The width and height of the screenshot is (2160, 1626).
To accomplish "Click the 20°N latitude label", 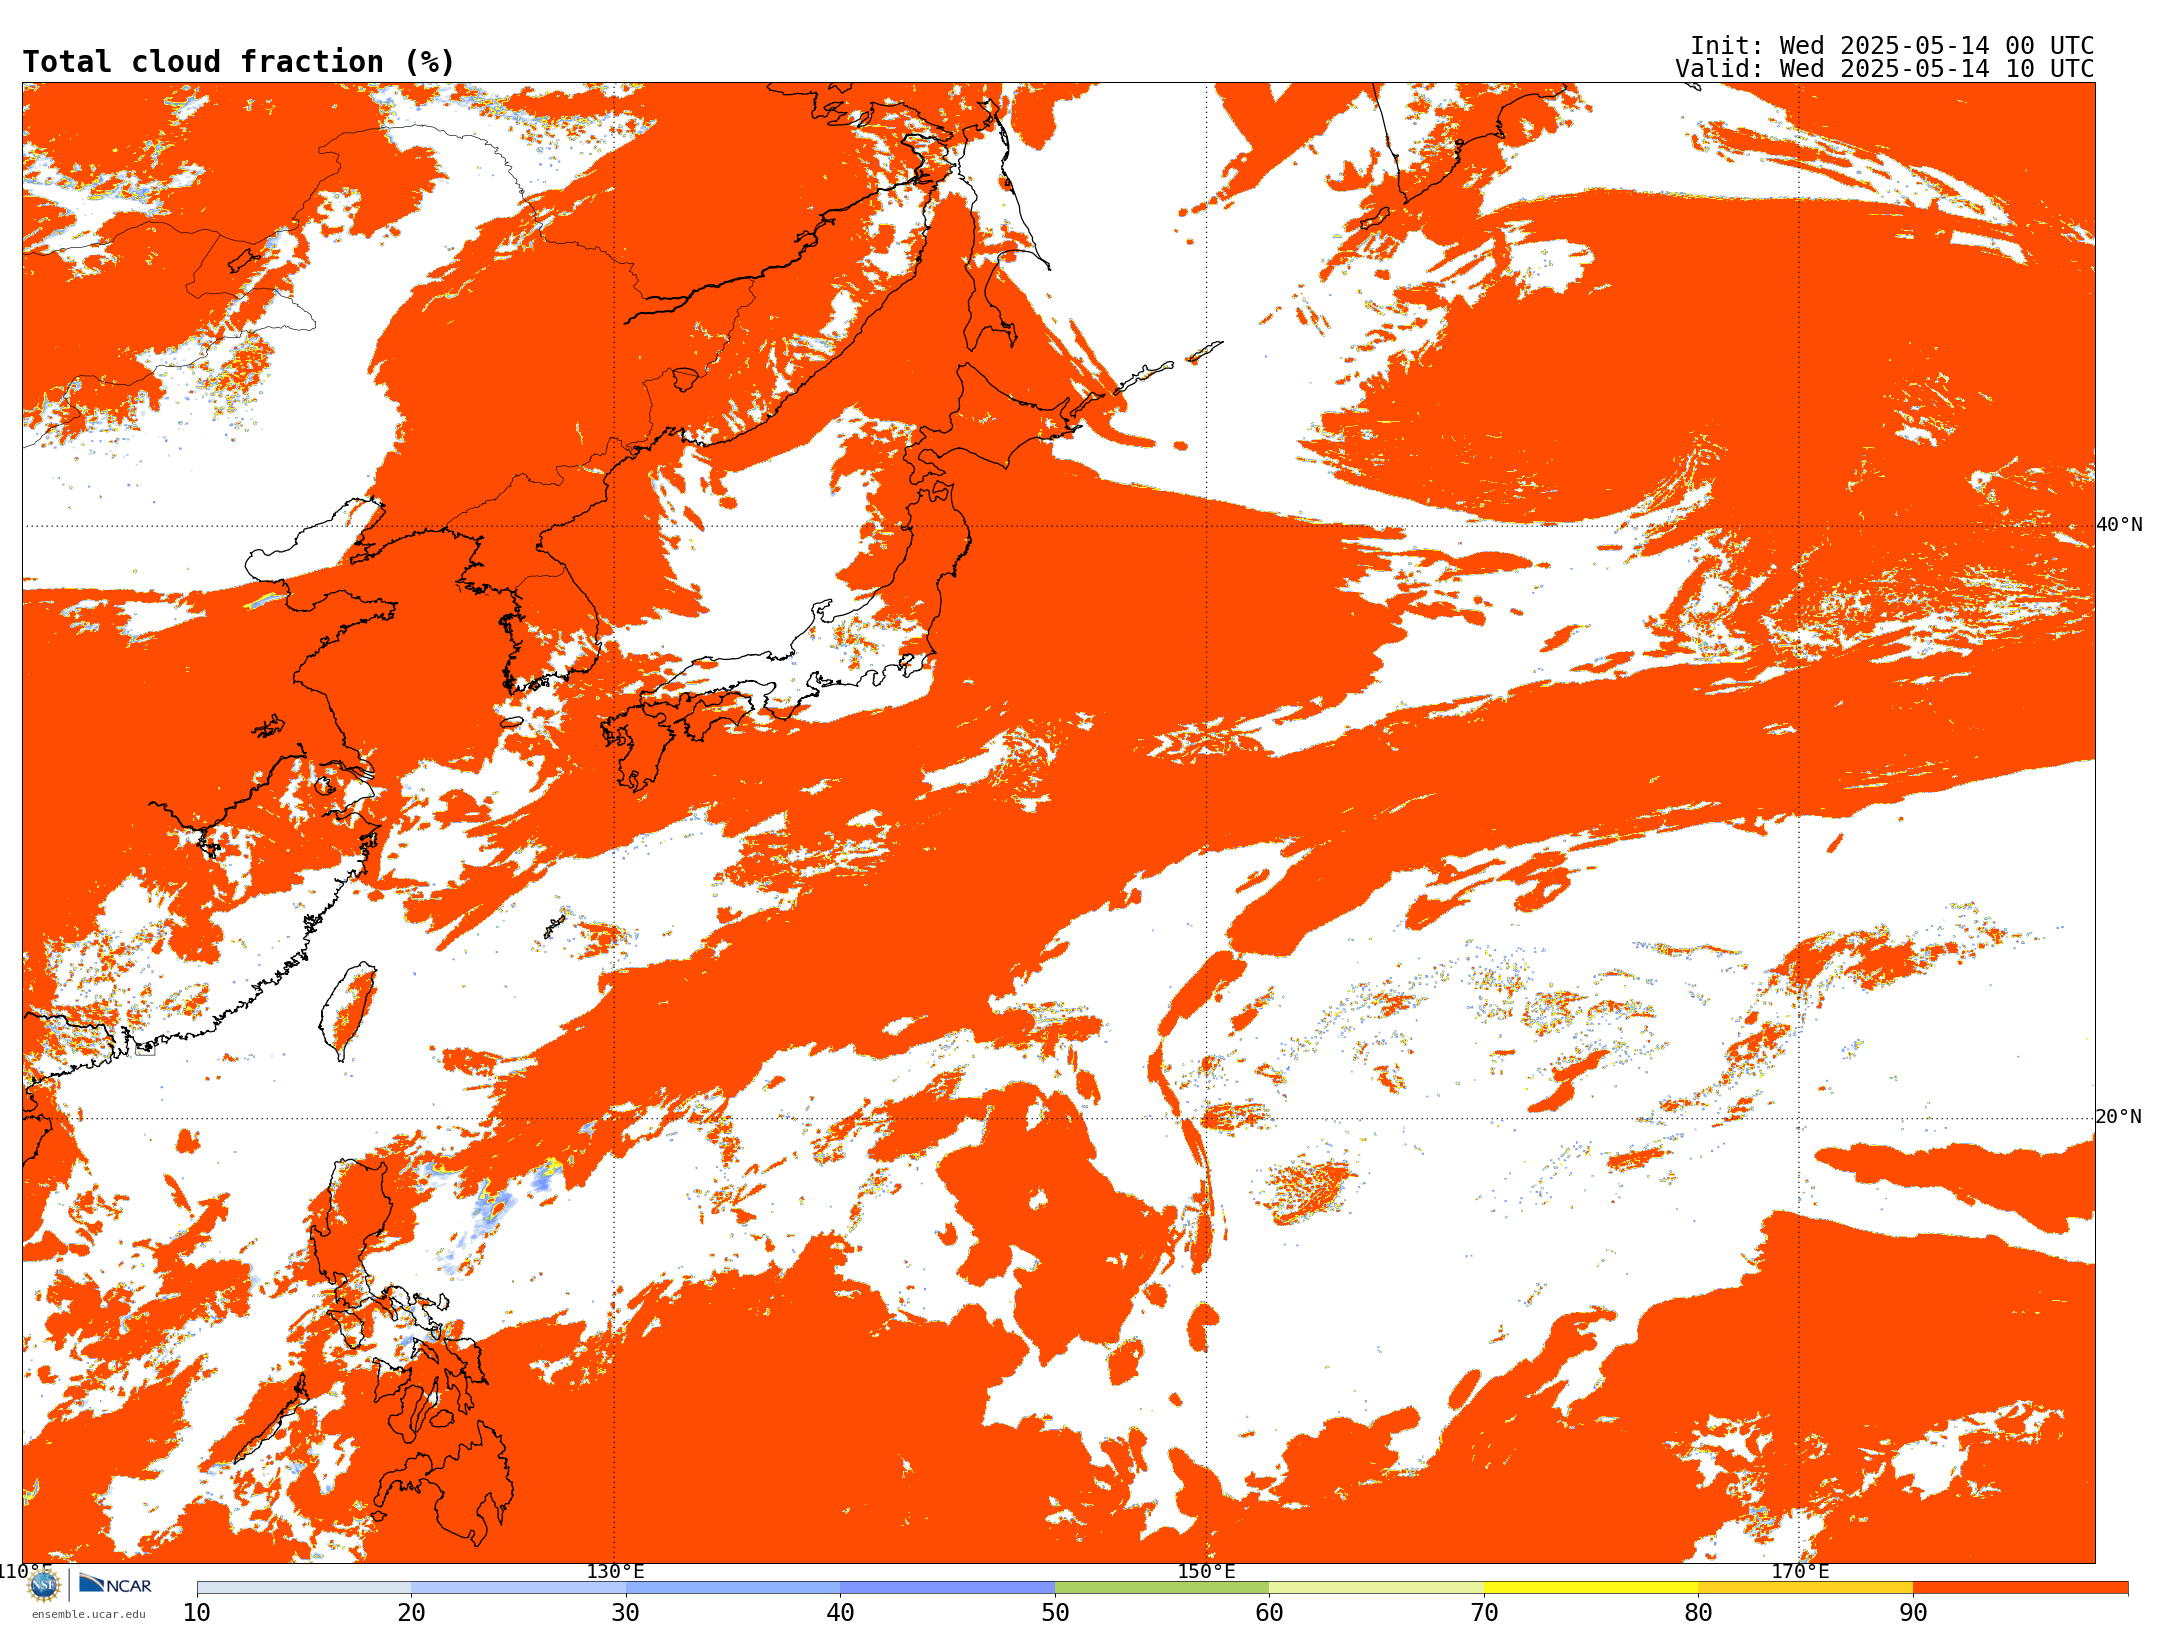I will (x=2120, y=1117).
